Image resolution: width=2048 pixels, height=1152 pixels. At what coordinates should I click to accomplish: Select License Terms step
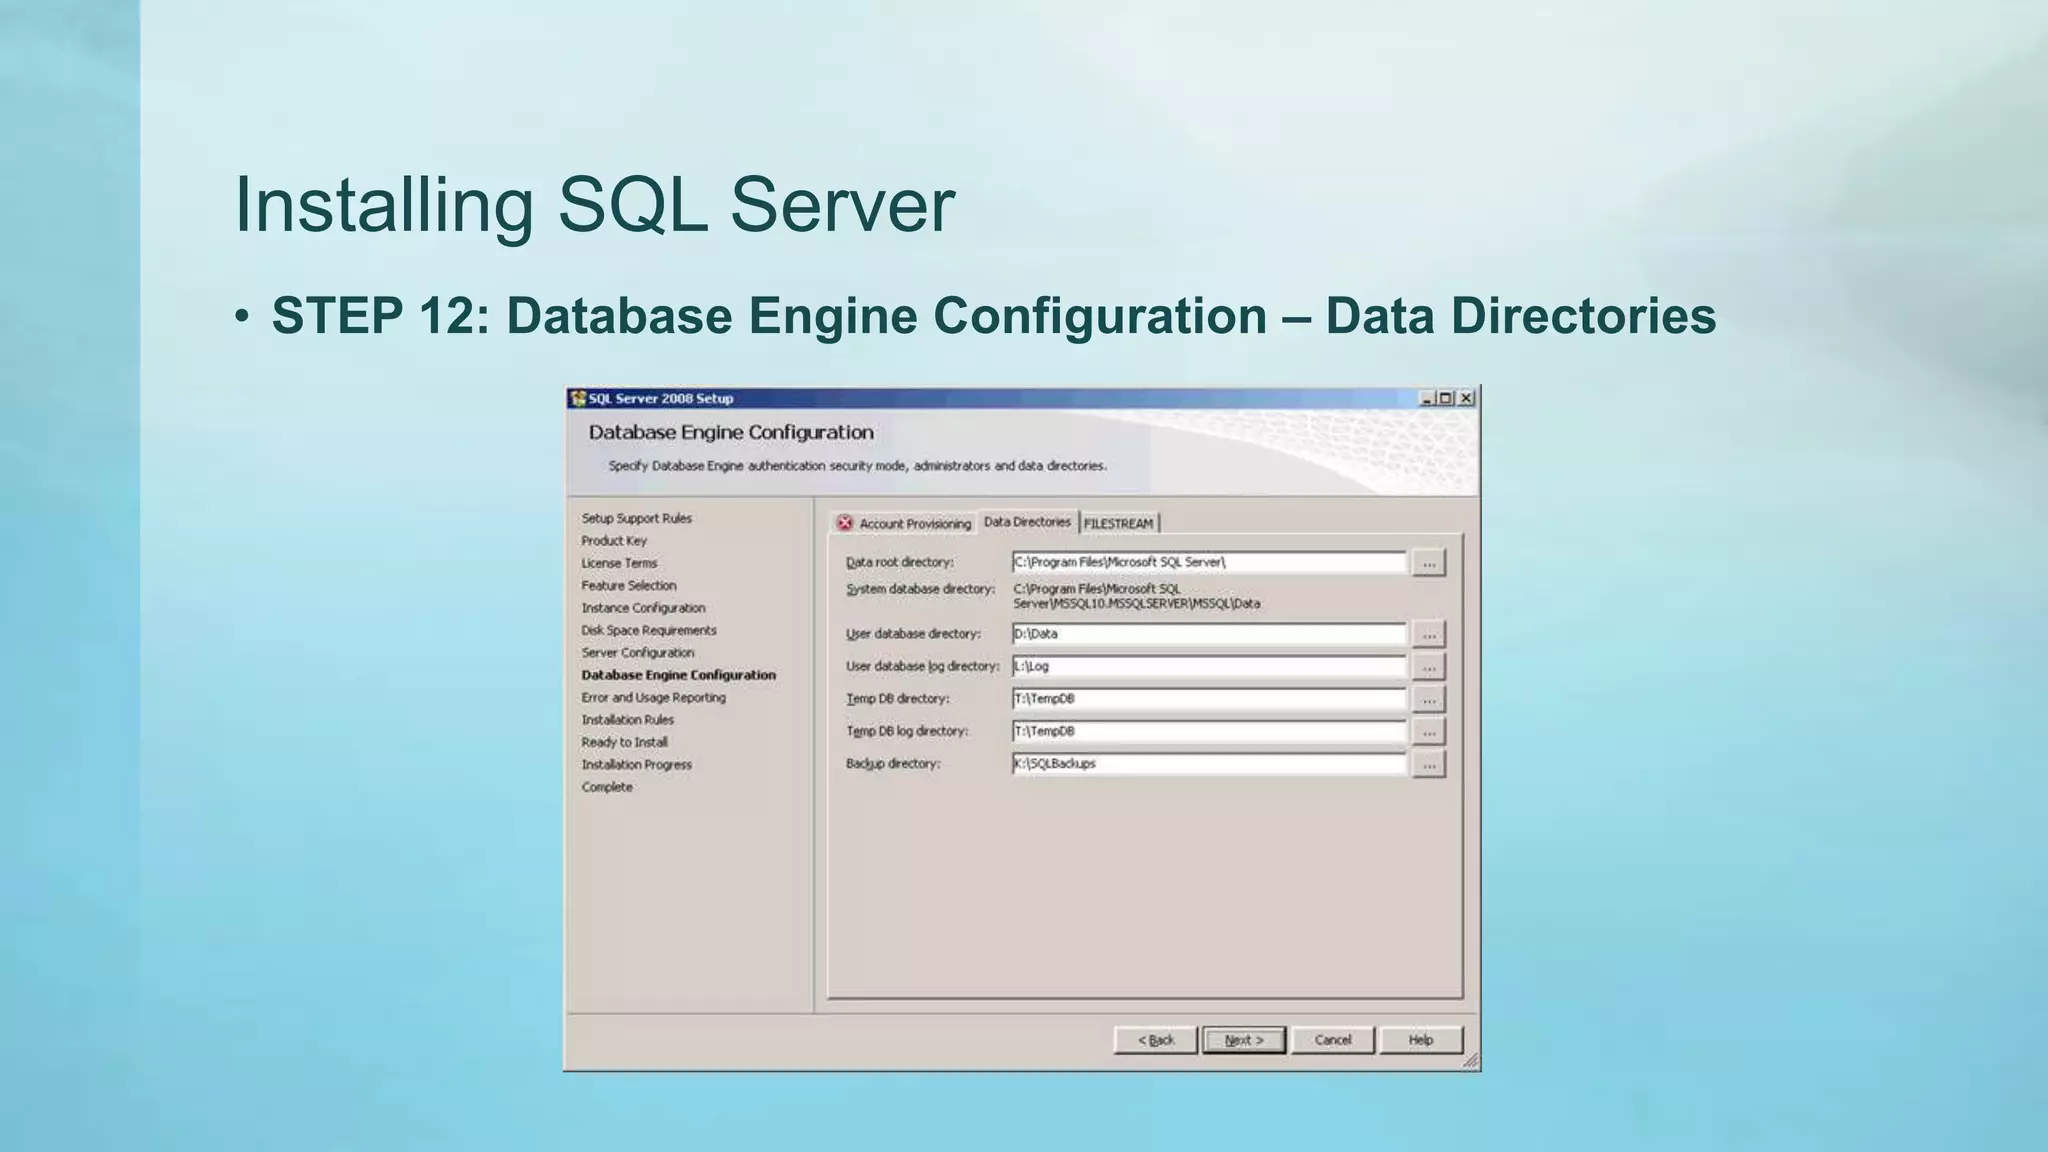coord(619,563)
